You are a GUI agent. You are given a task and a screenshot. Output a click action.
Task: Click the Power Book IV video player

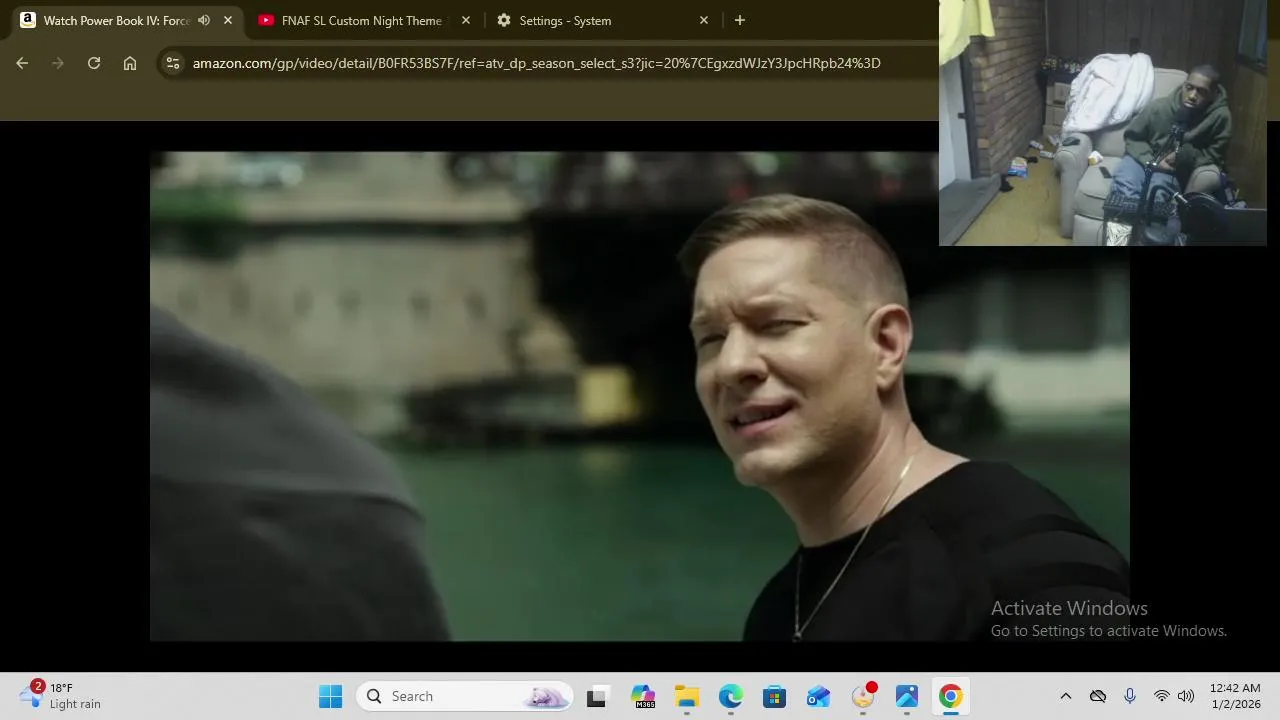pyautogui.click(x=640, y=396)
